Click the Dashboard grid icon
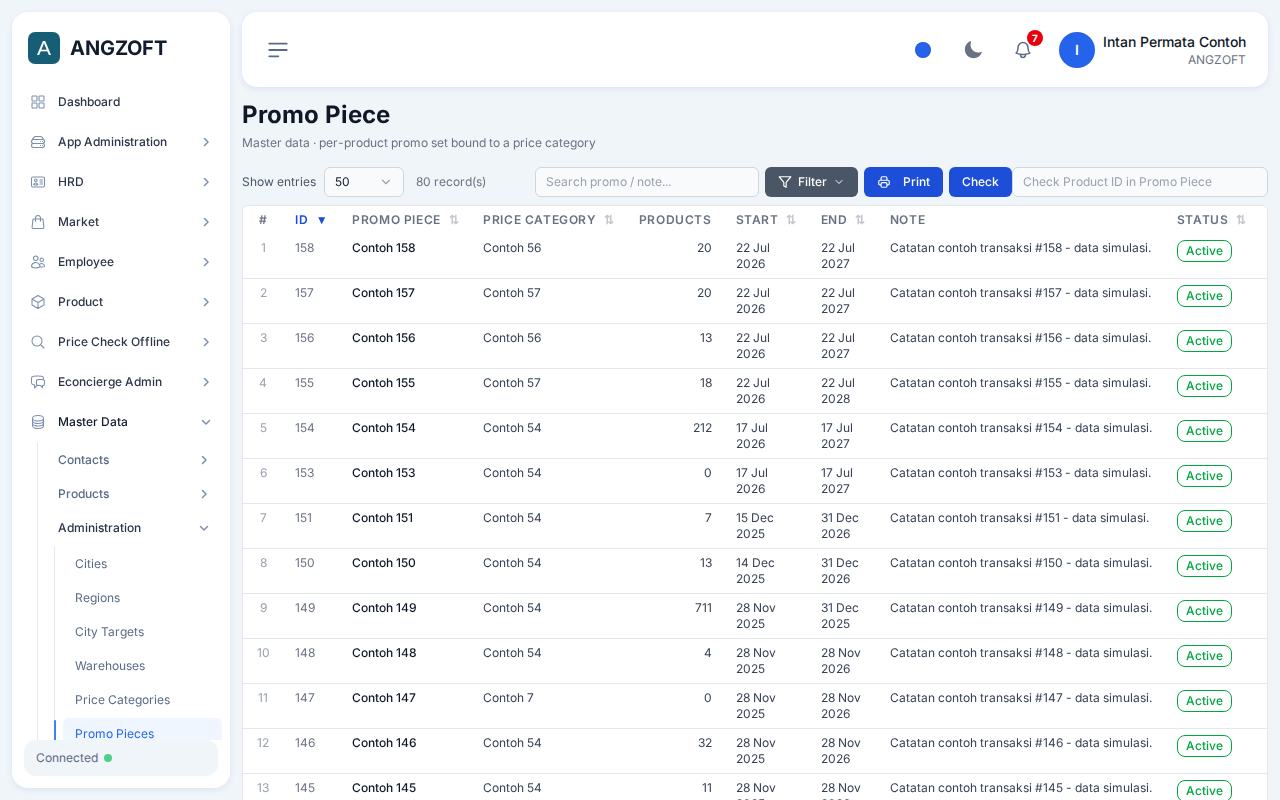The image size is (1280, 800). (x=38, y=102)
